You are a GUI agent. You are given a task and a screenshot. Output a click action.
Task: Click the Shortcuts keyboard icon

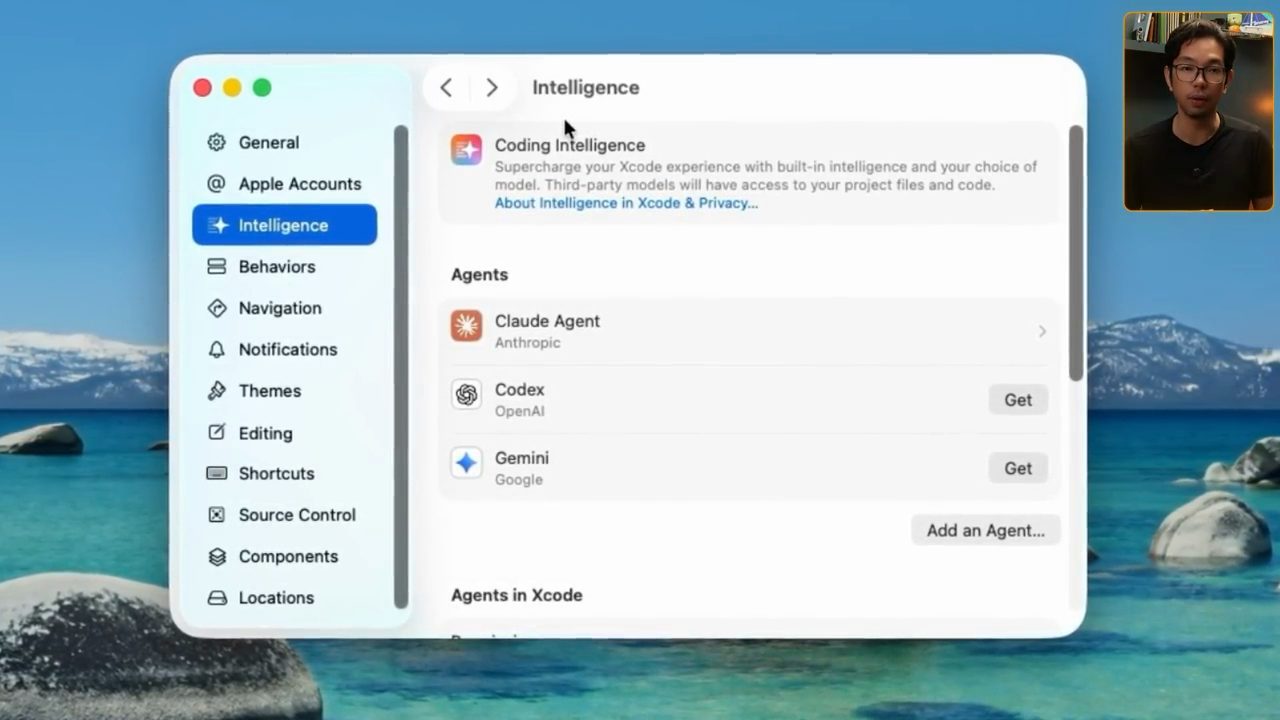(x=216, y=473)
